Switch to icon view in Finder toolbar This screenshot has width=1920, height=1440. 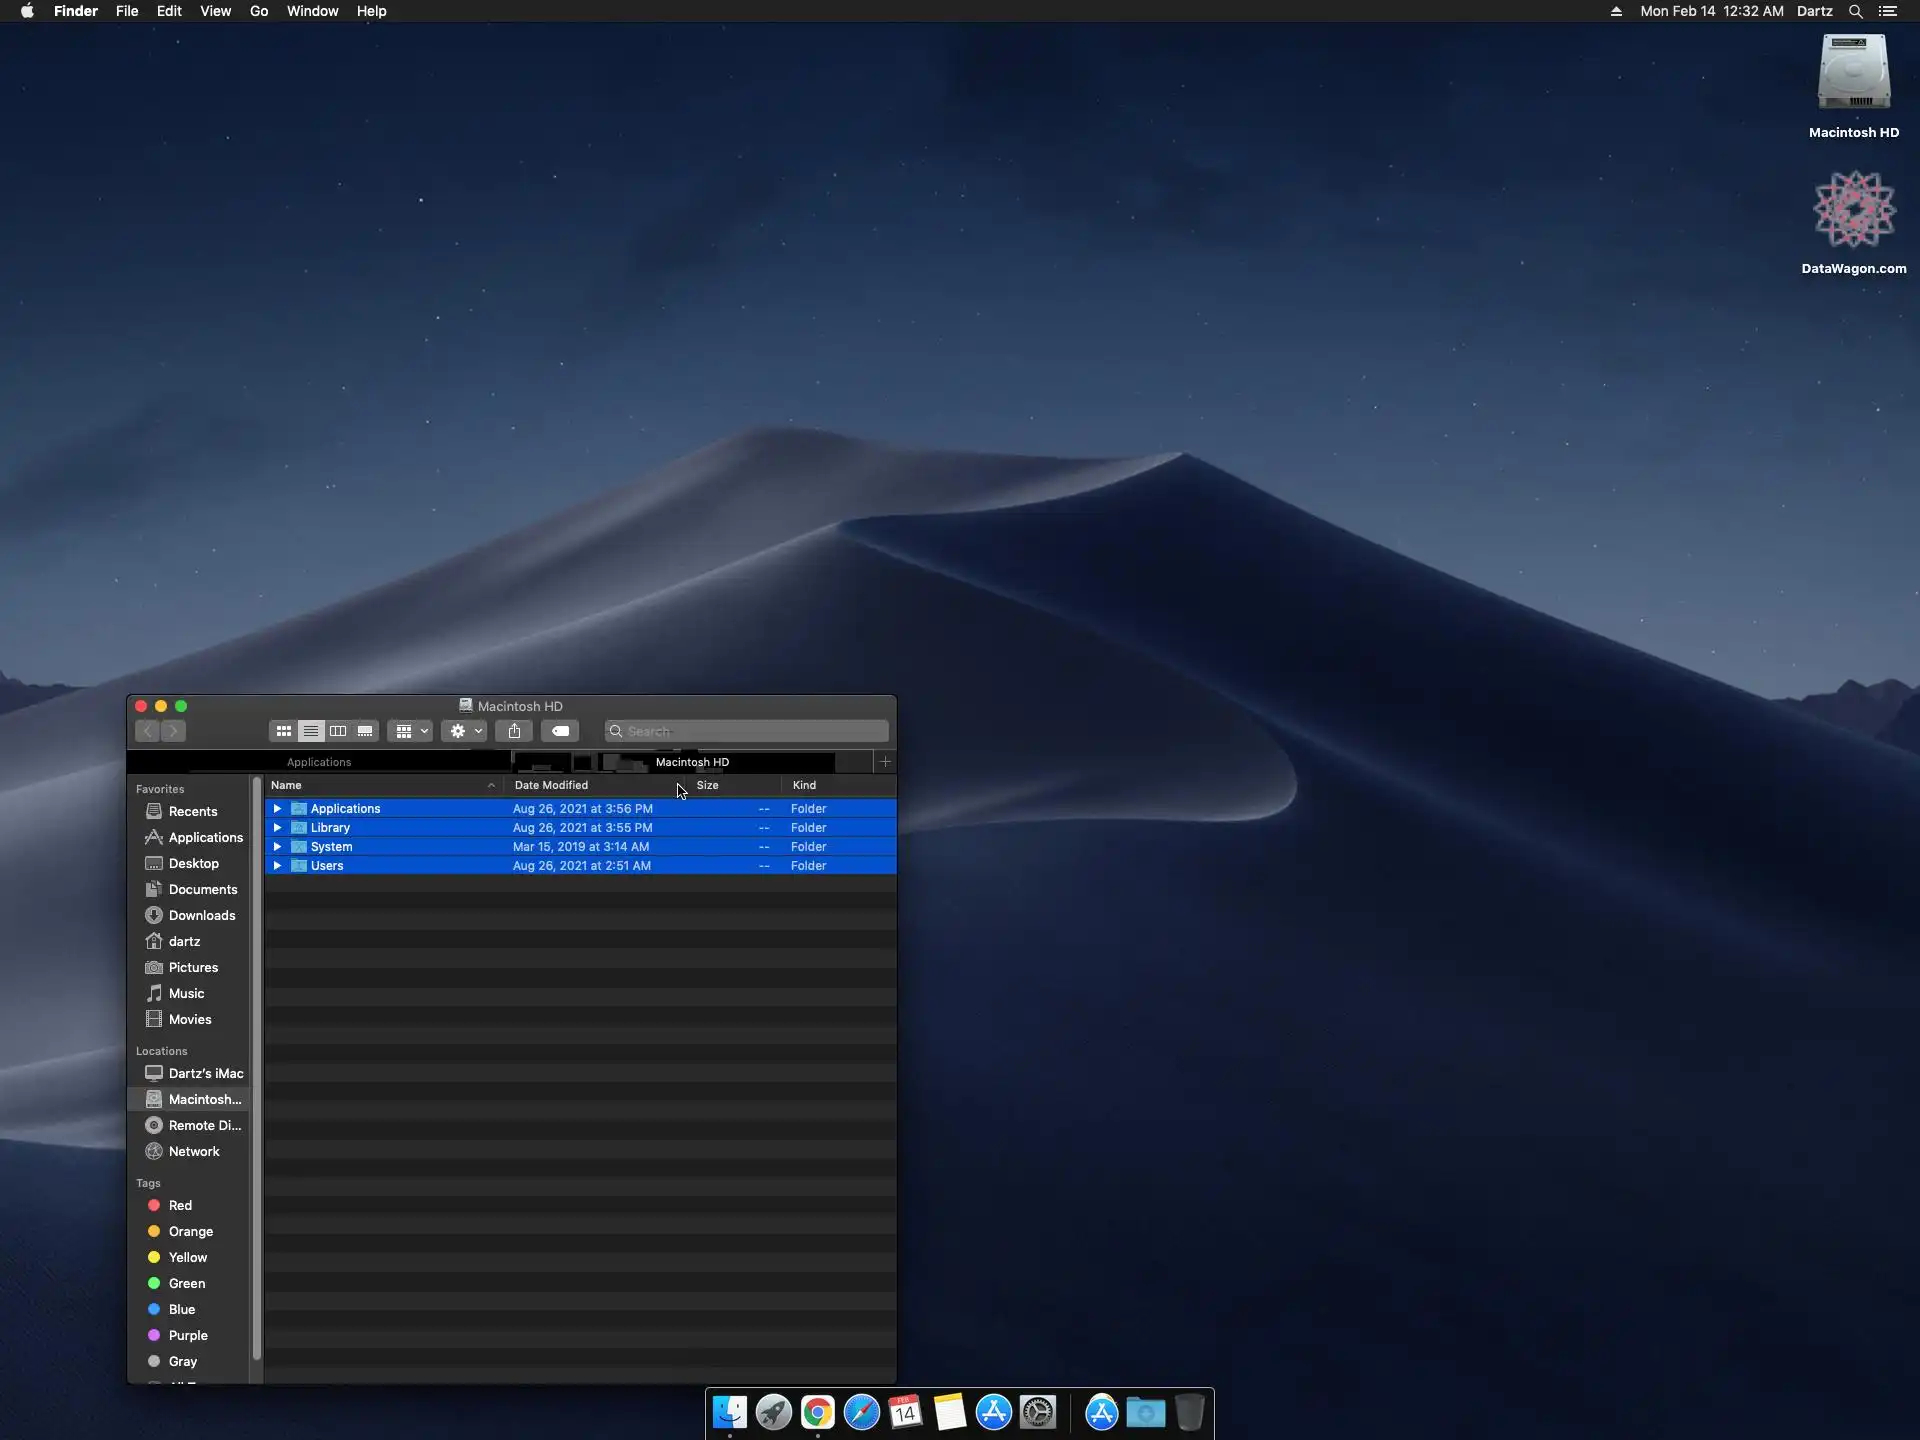point(284,731)
